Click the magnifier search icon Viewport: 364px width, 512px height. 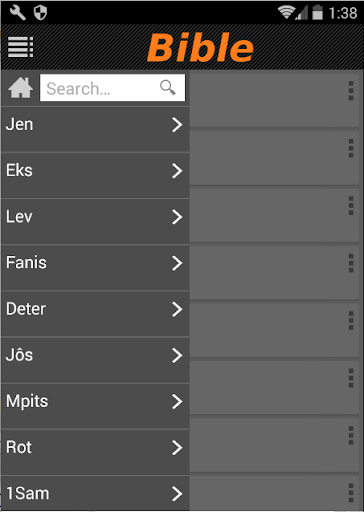pos(167,88)
